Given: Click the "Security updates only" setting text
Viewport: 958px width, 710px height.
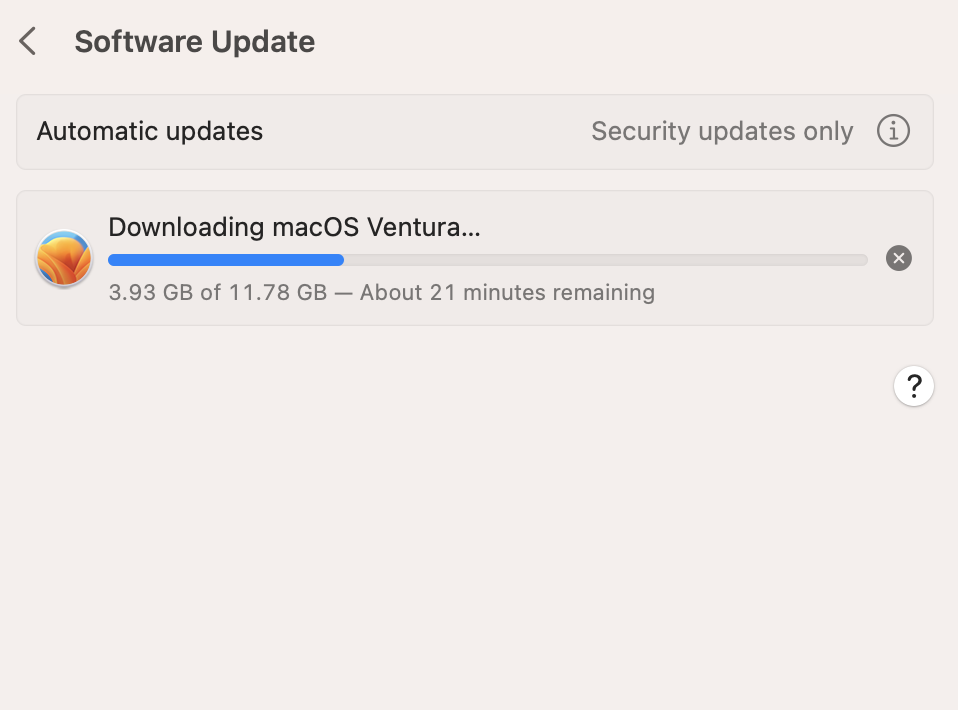Looking at the screenshot, I should [722, 131].
